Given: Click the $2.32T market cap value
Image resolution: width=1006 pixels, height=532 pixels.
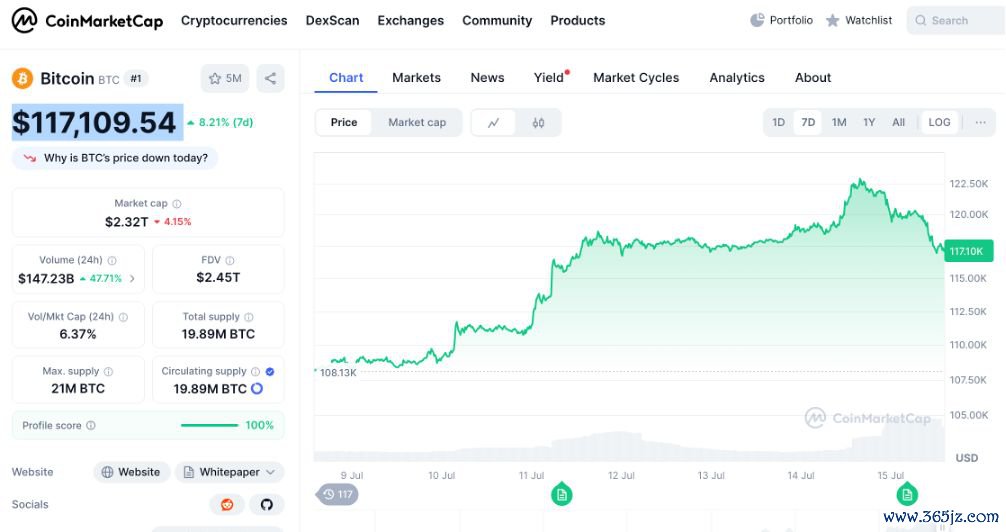Looking at the screenshot, I should 126,222.
